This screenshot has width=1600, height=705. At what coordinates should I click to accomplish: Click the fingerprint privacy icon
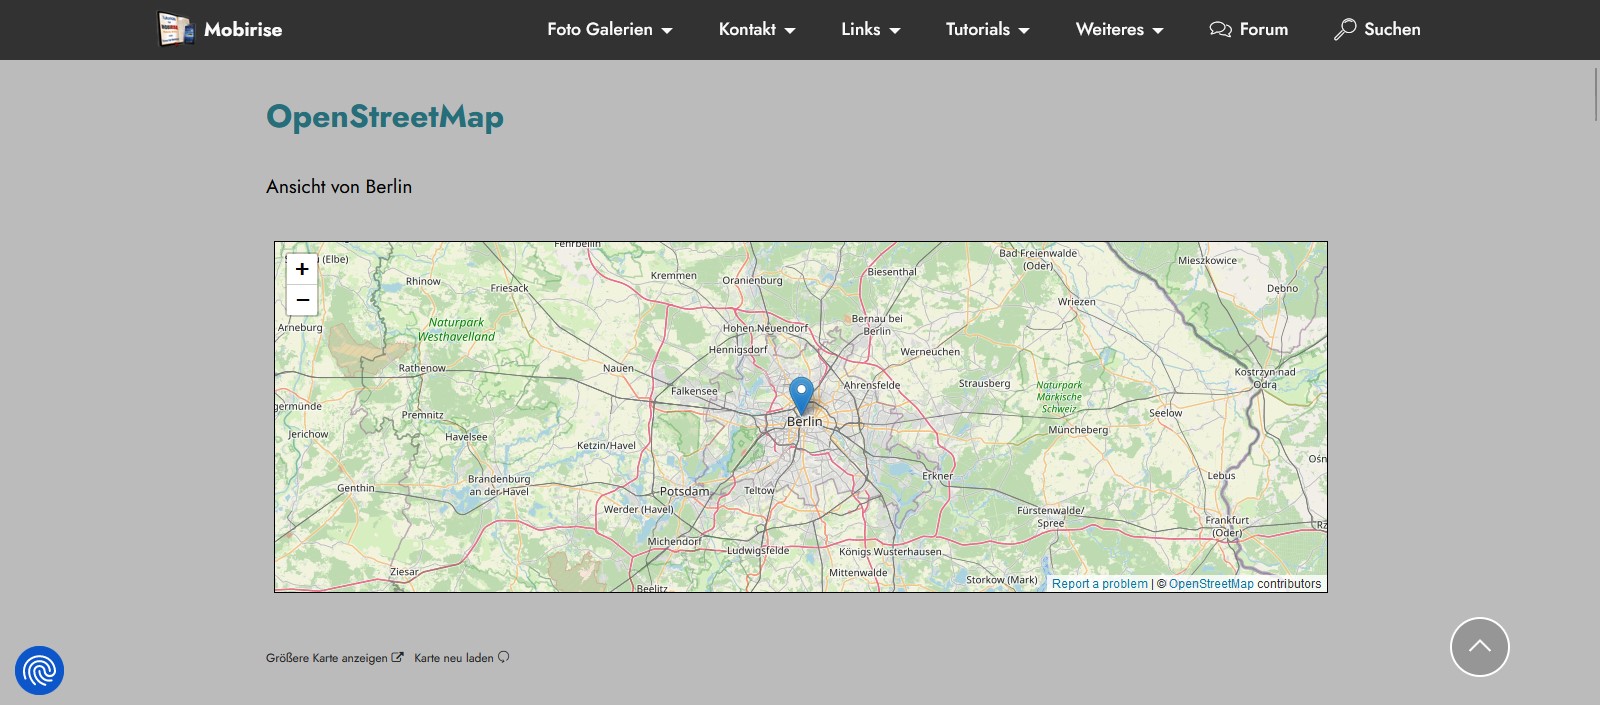[x=40, y=670]
